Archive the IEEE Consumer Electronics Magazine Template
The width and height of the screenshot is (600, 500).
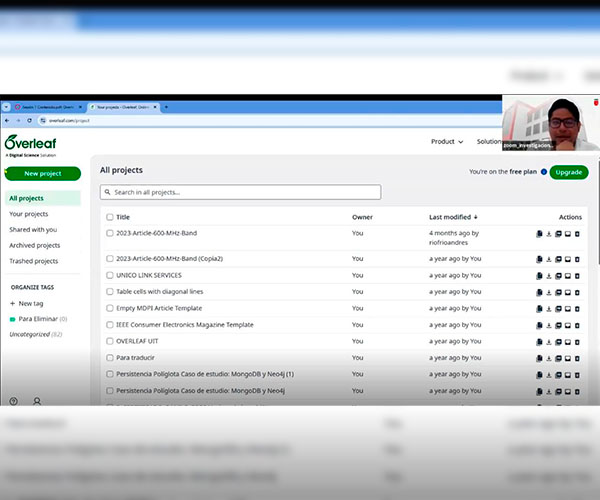pyautogui.click(x=568, y=325)
